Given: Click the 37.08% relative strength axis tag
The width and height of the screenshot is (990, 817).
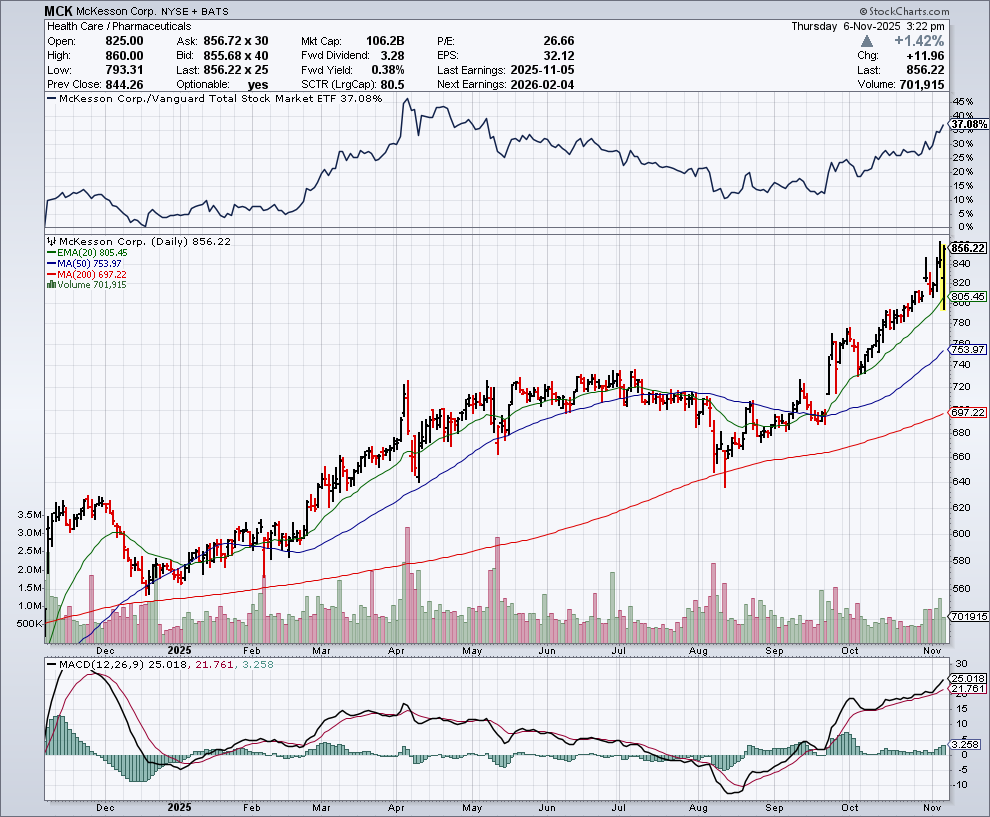Looking at the screenshot, I should [x=967, y=124].
